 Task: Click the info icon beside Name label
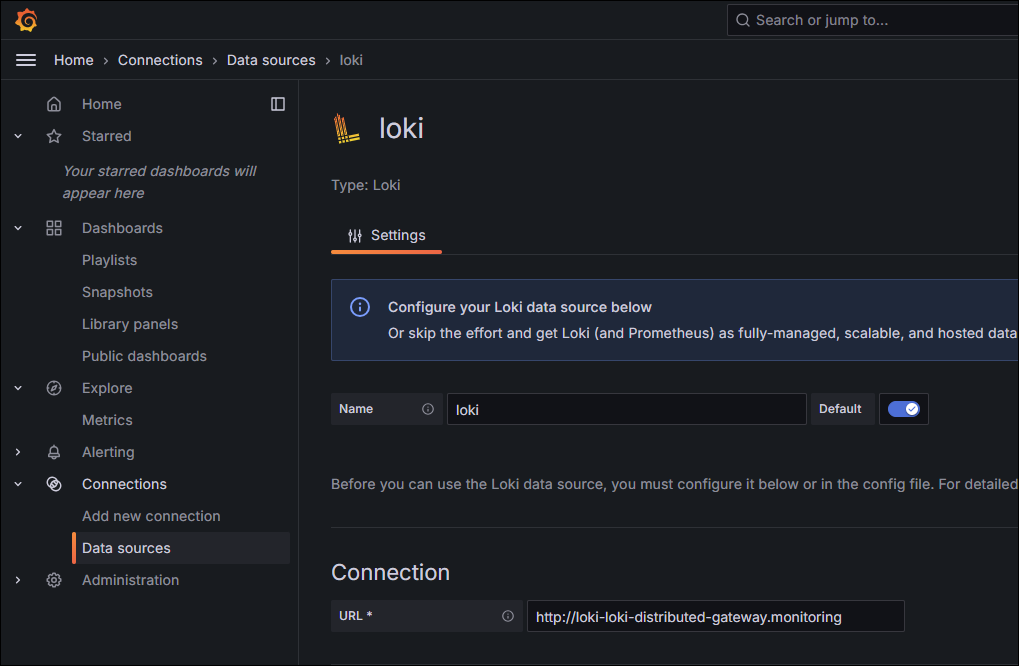point(428,409)
